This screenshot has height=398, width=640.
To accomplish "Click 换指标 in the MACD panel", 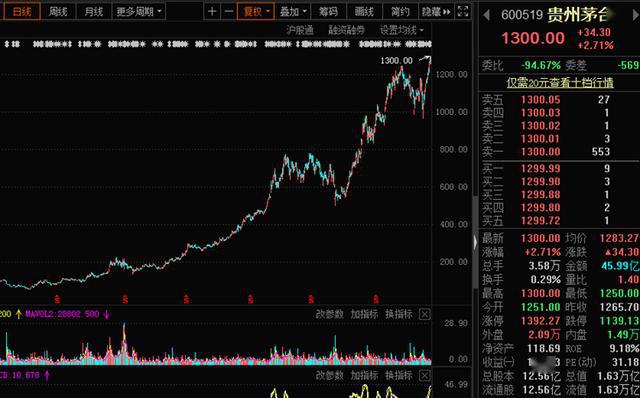I will point(399,375).
